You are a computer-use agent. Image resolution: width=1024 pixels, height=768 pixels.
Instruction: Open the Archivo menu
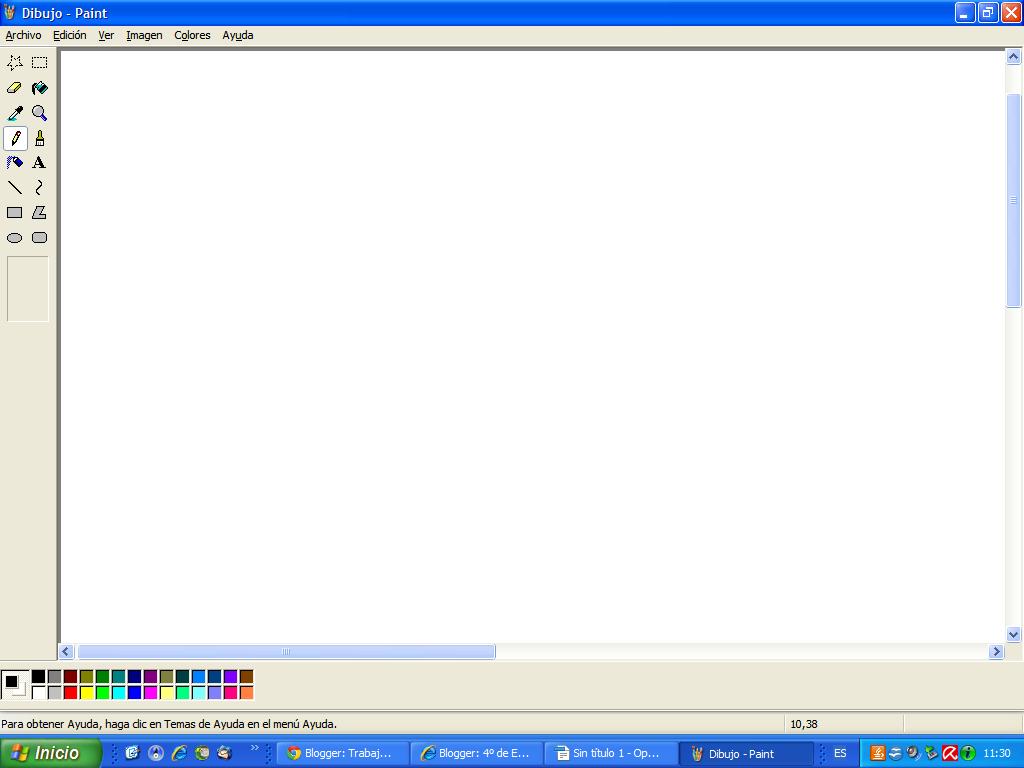23,35
